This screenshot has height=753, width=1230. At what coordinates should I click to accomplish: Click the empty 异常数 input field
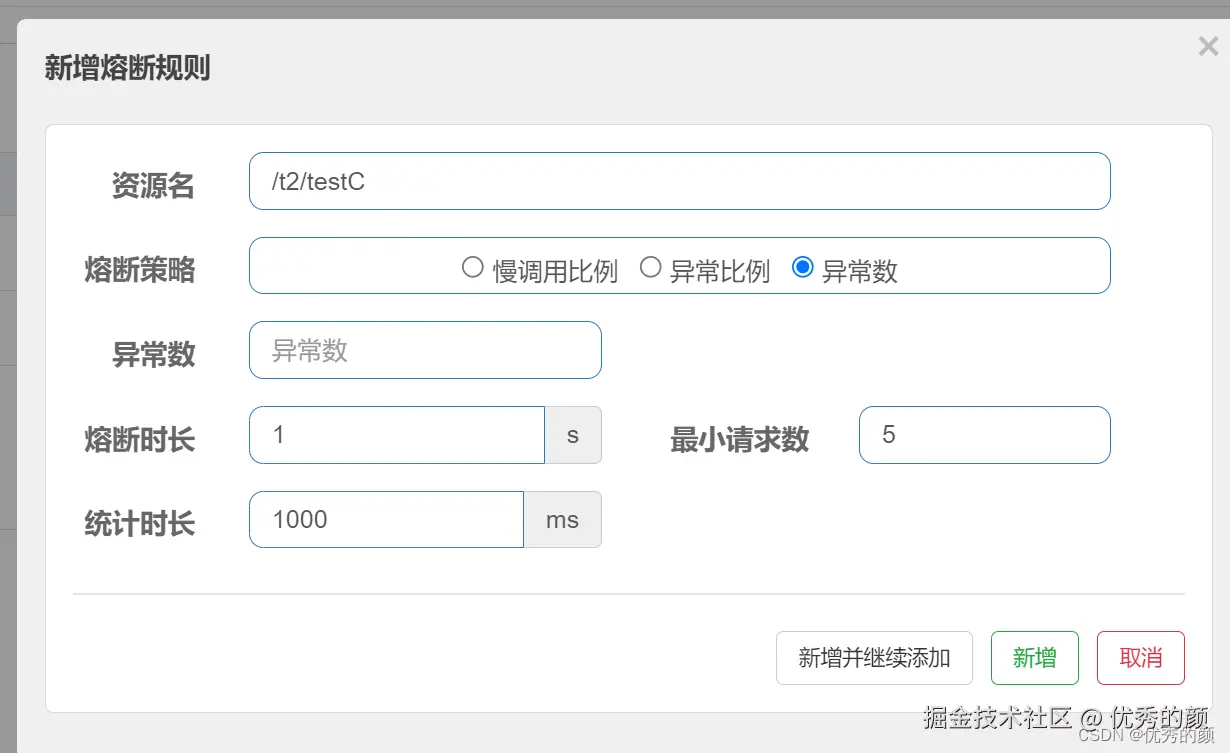(425, 349)
